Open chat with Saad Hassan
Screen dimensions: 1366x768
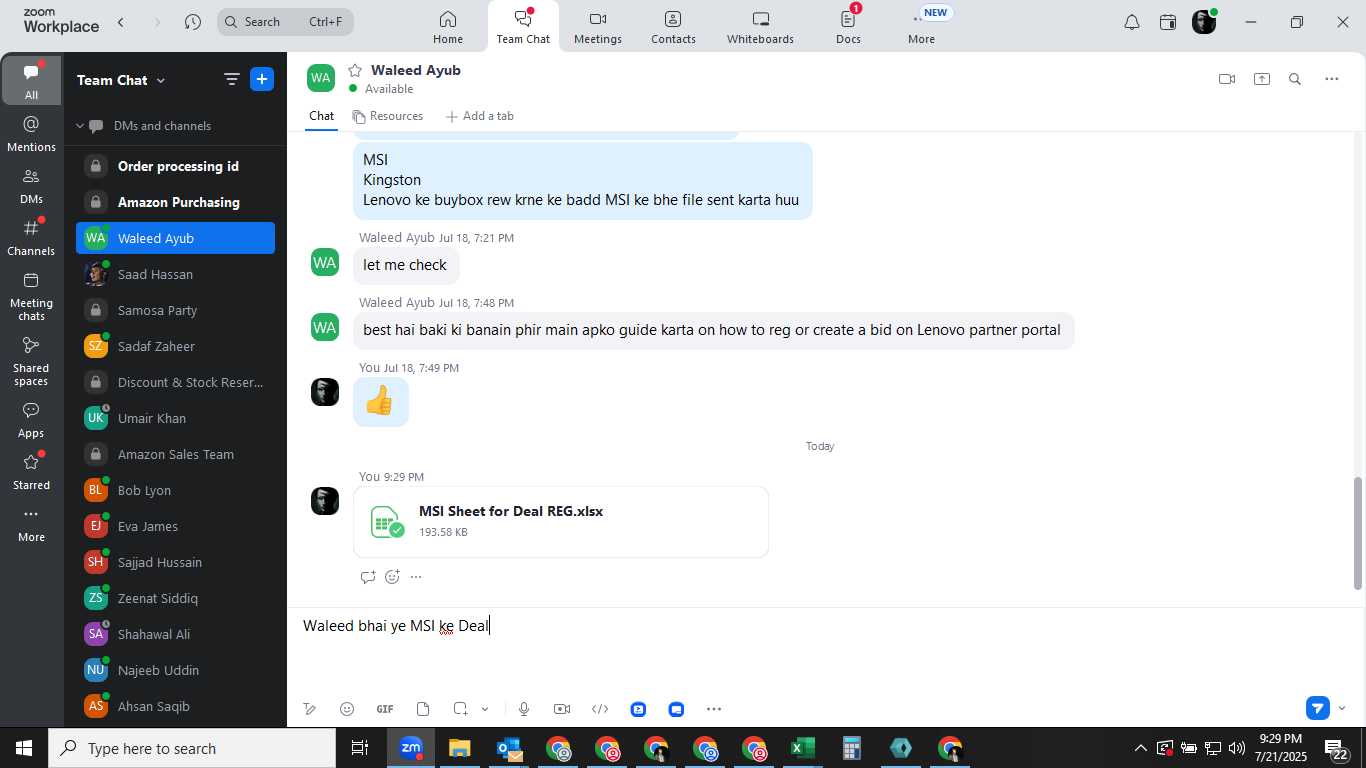coord(175,274)
